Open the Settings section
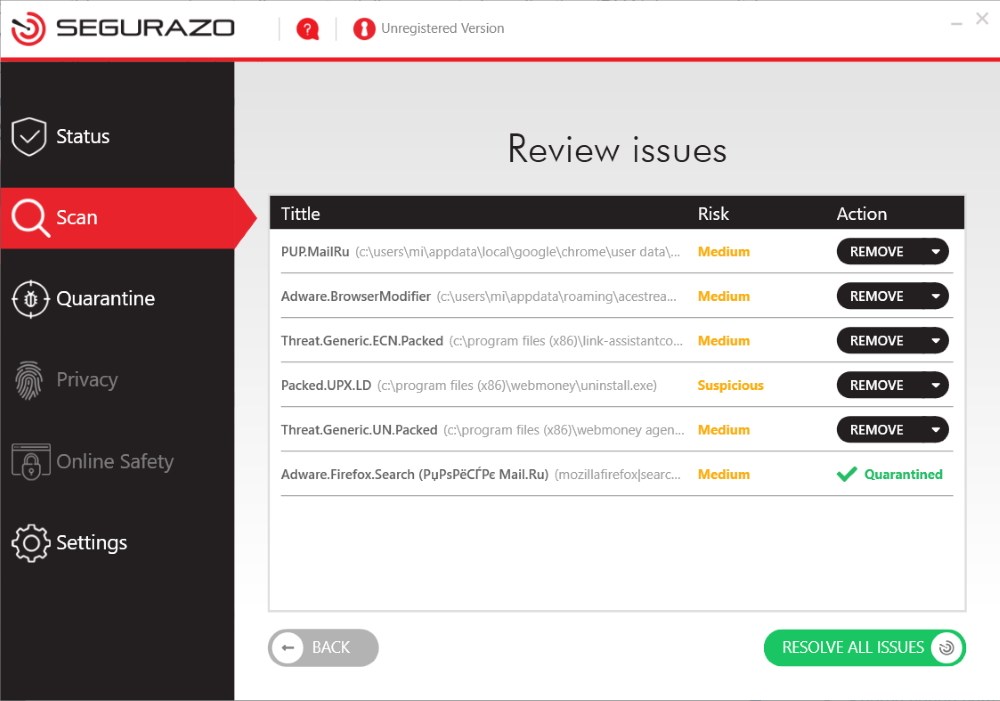Image resolution: width=1000 pixels, height=701 pixels. click(x=117, y=543)
